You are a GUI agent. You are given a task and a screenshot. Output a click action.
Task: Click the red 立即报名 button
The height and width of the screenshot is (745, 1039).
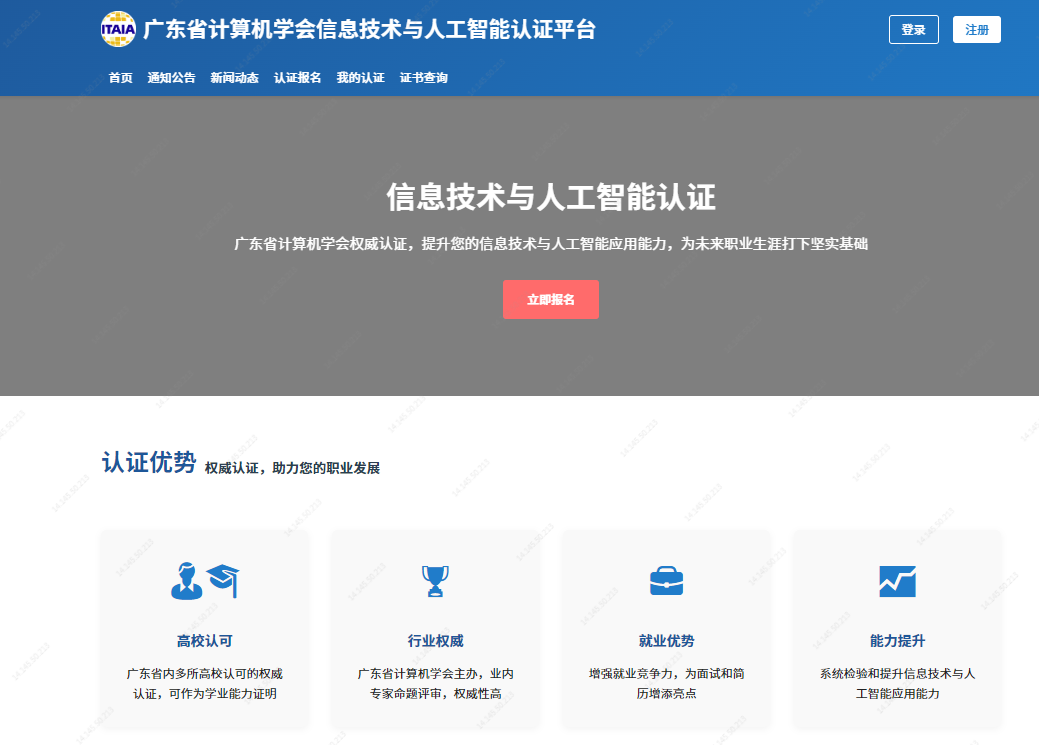click(551, 300)
